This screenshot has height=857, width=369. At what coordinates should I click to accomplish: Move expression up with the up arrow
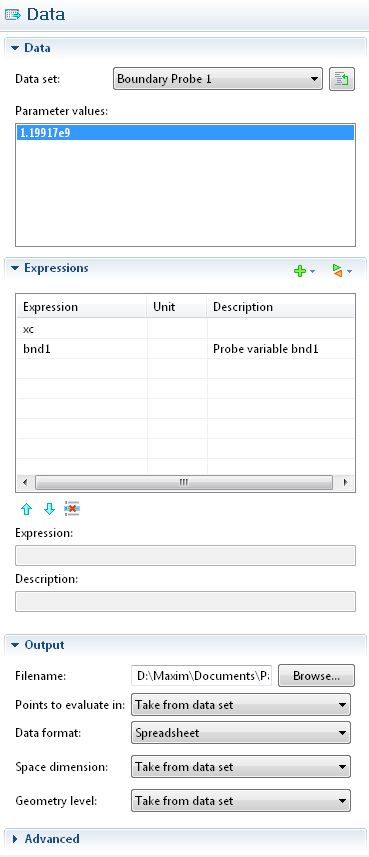(x=26, y=509)
